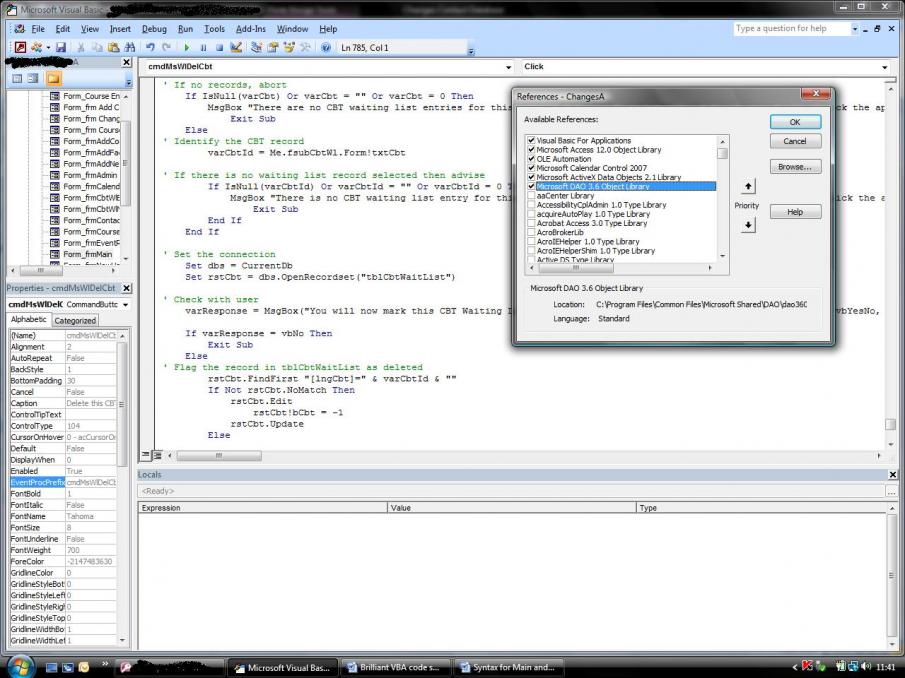Viewport: 905px width, 678px height.
Task: Switch to Categorized properties tab
Action: click(x=75, y=320)
